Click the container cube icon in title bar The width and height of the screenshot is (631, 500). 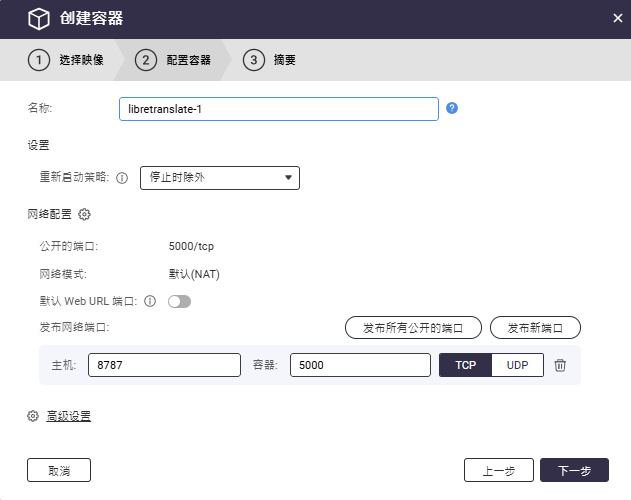click(x=38, y=19)
